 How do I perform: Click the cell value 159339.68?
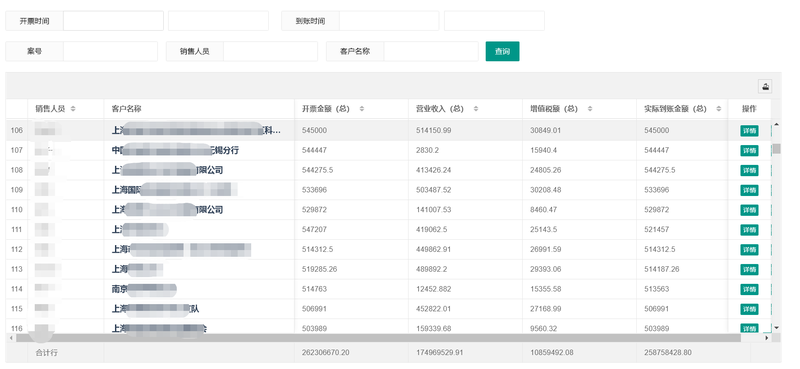point(433,329)
